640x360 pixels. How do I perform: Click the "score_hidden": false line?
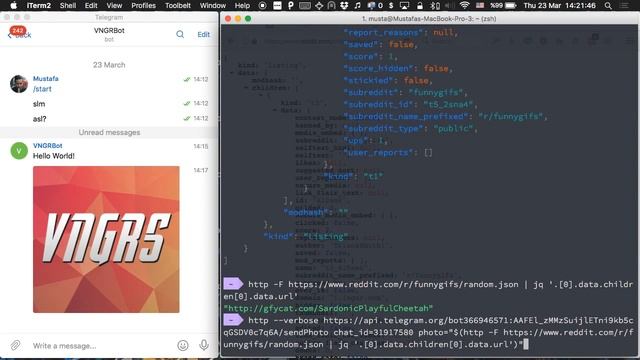tap(398, 68)
